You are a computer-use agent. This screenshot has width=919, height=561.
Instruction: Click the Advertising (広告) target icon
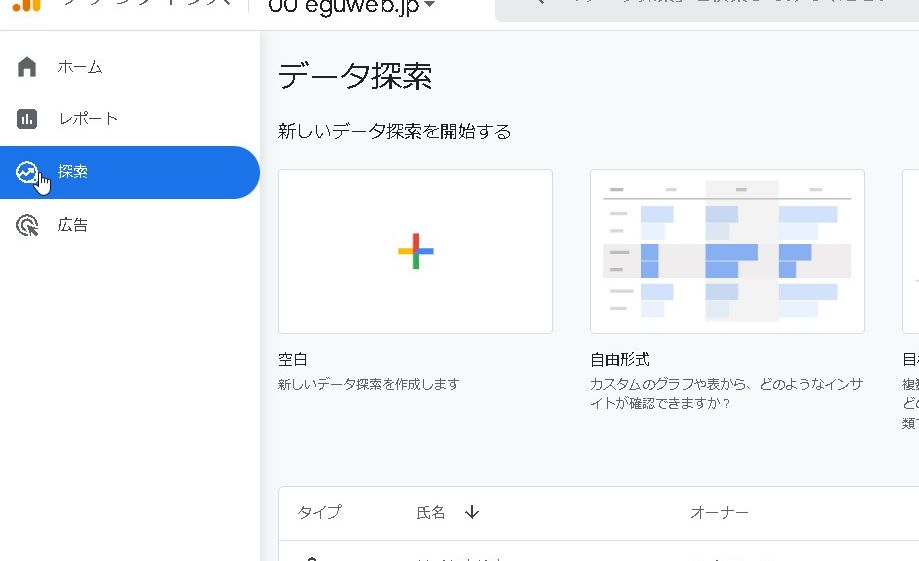(27, 226)
